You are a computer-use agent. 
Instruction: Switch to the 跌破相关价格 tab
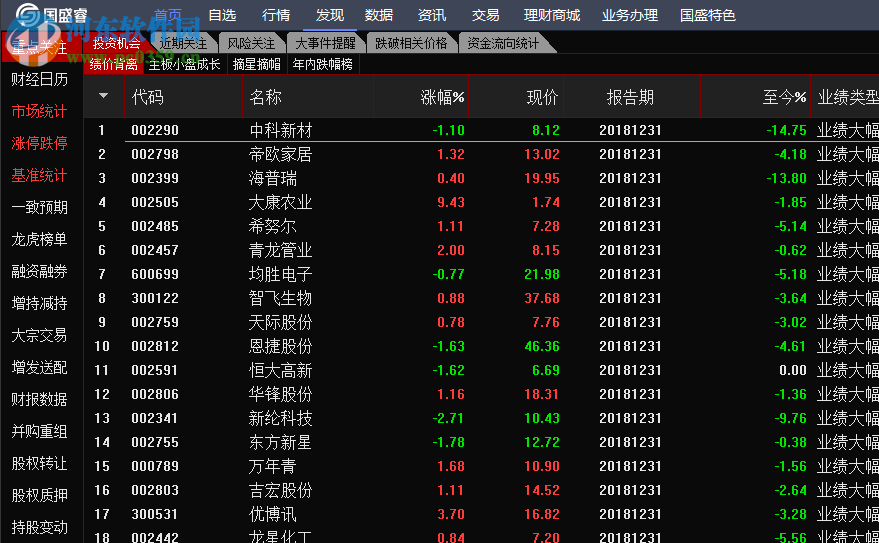coord(411,43)
